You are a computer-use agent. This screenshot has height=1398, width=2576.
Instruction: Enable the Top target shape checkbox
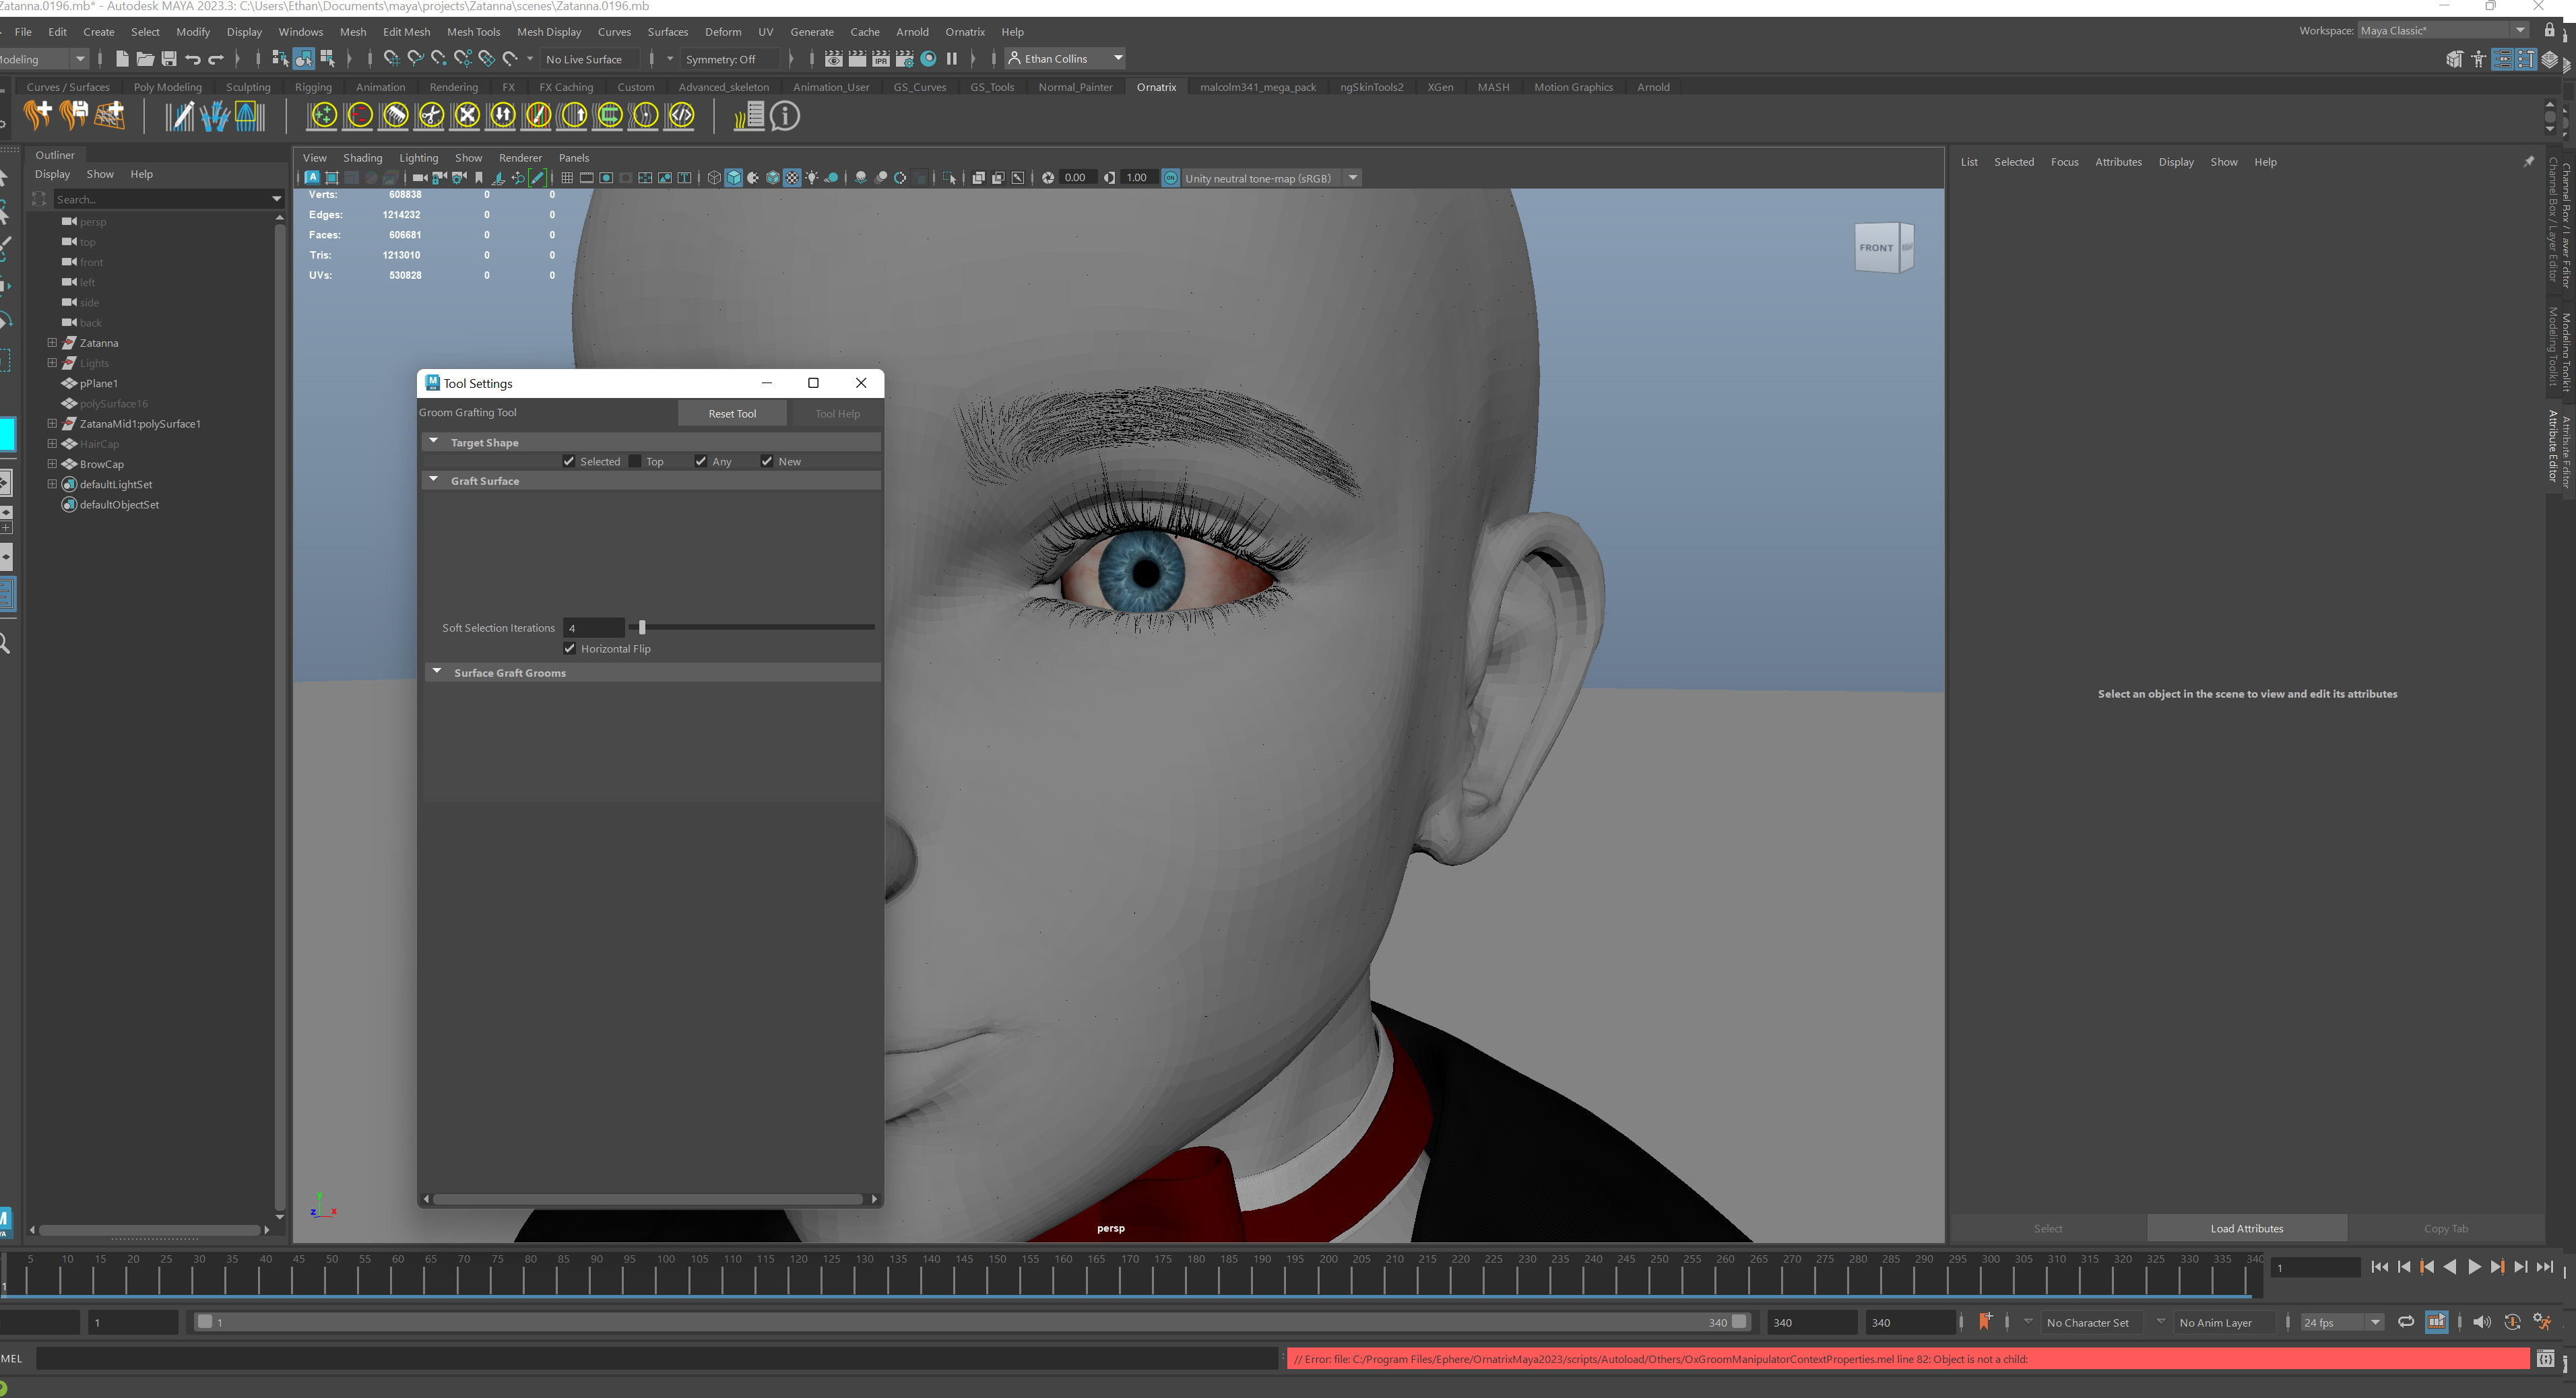(x=635, y=462)
